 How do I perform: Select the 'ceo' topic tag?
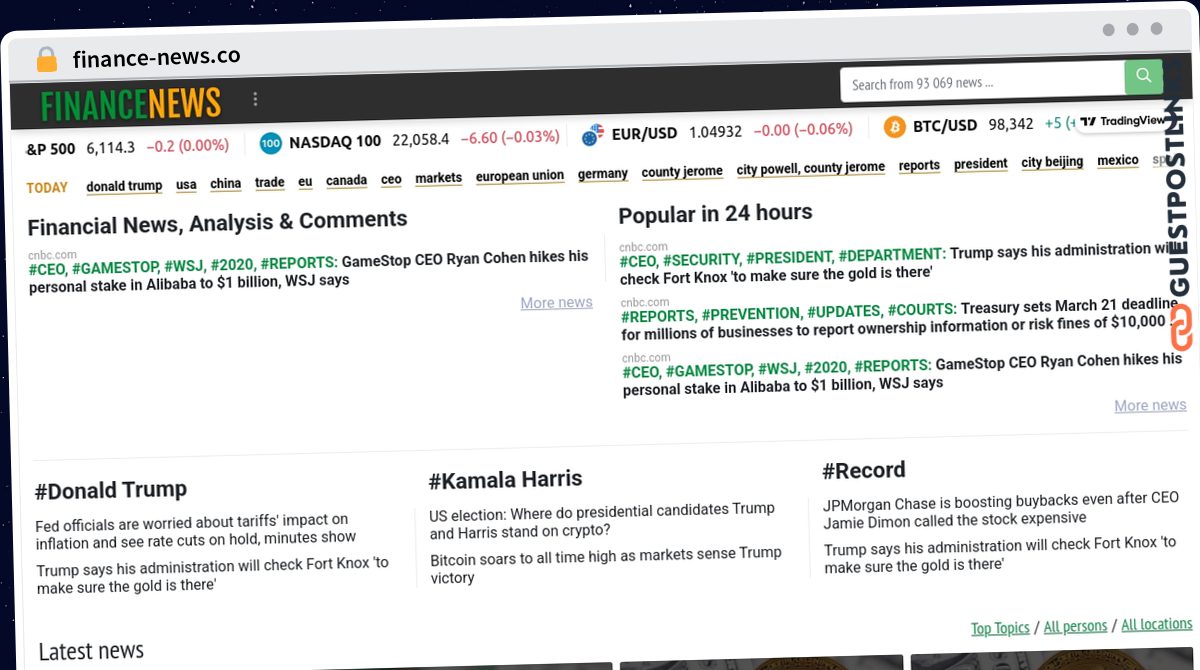(x=391, y=180)
